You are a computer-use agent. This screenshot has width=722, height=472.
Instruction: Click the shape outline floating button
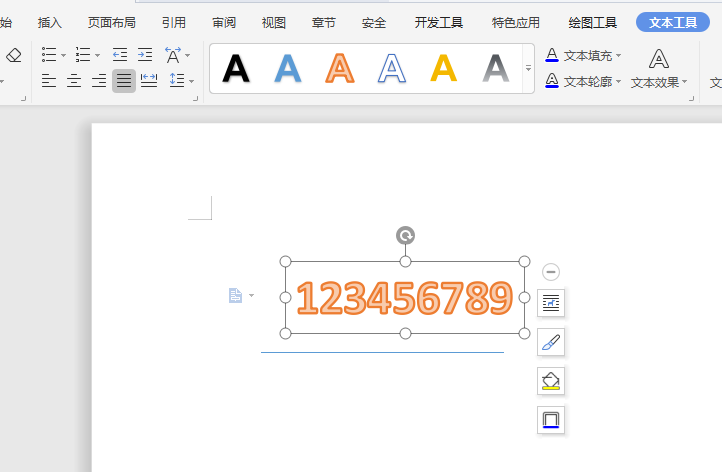pos(551,420)
